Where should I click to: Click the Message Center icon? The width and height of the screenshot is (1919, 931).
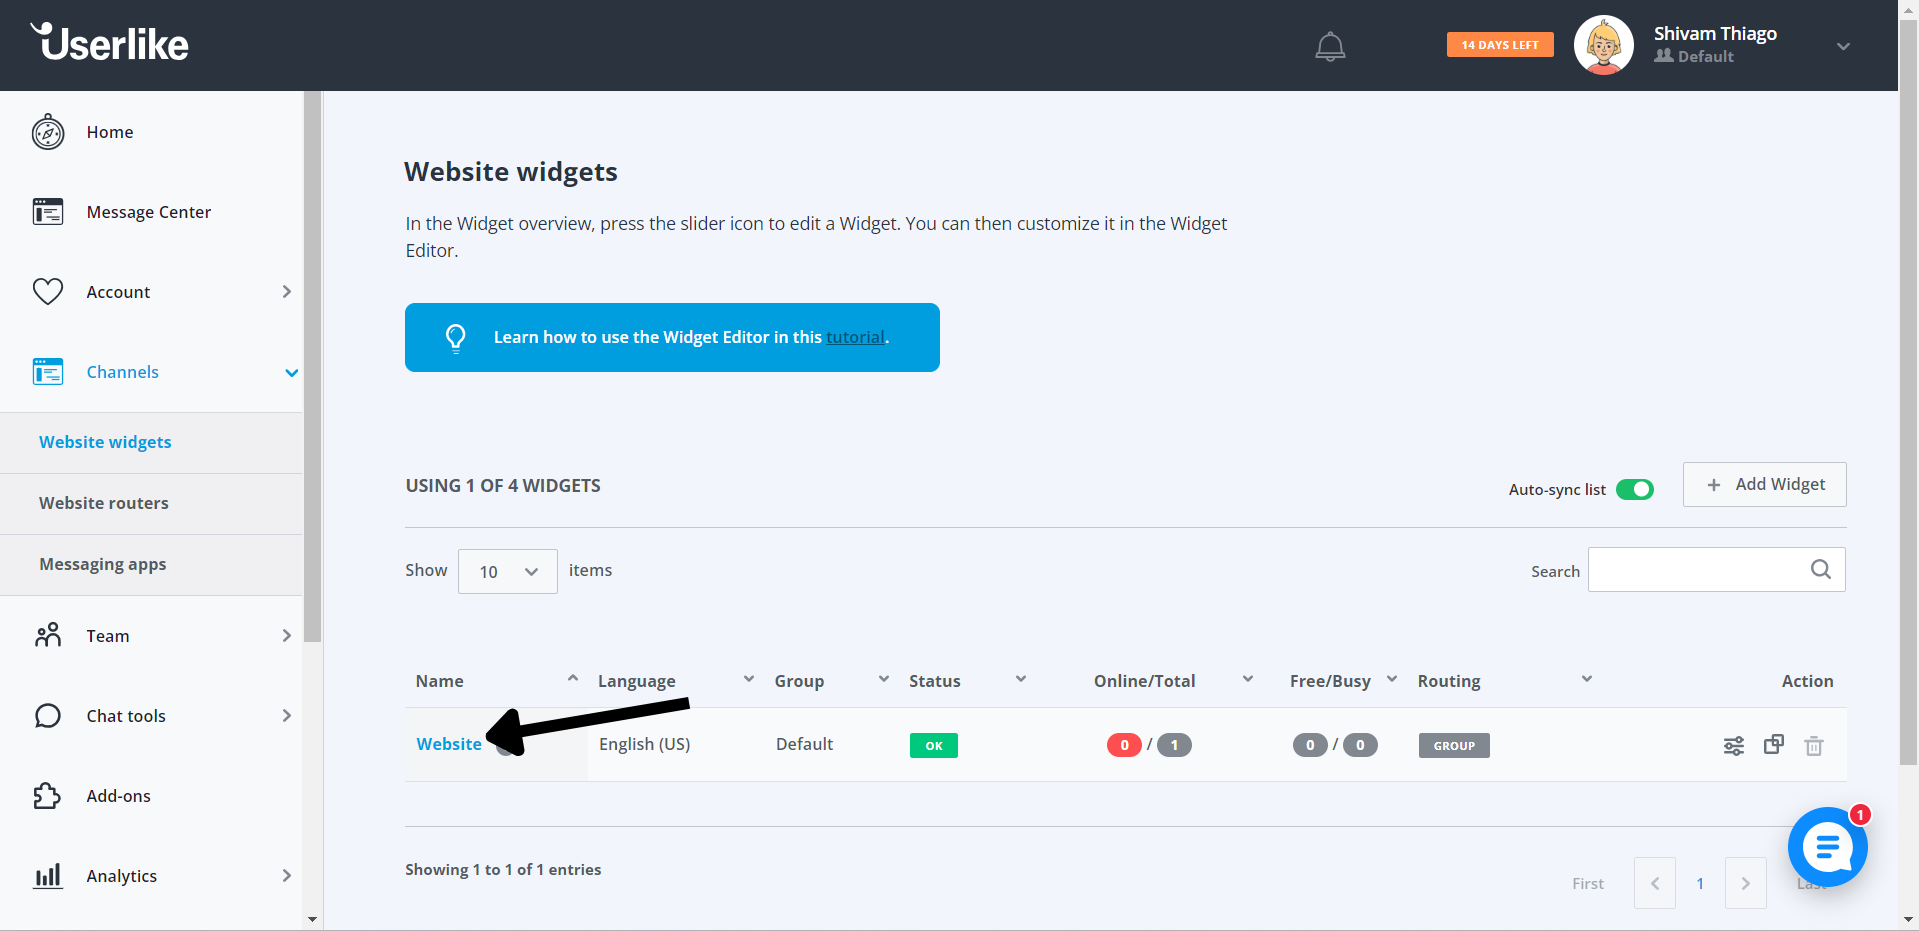point(48,212)
